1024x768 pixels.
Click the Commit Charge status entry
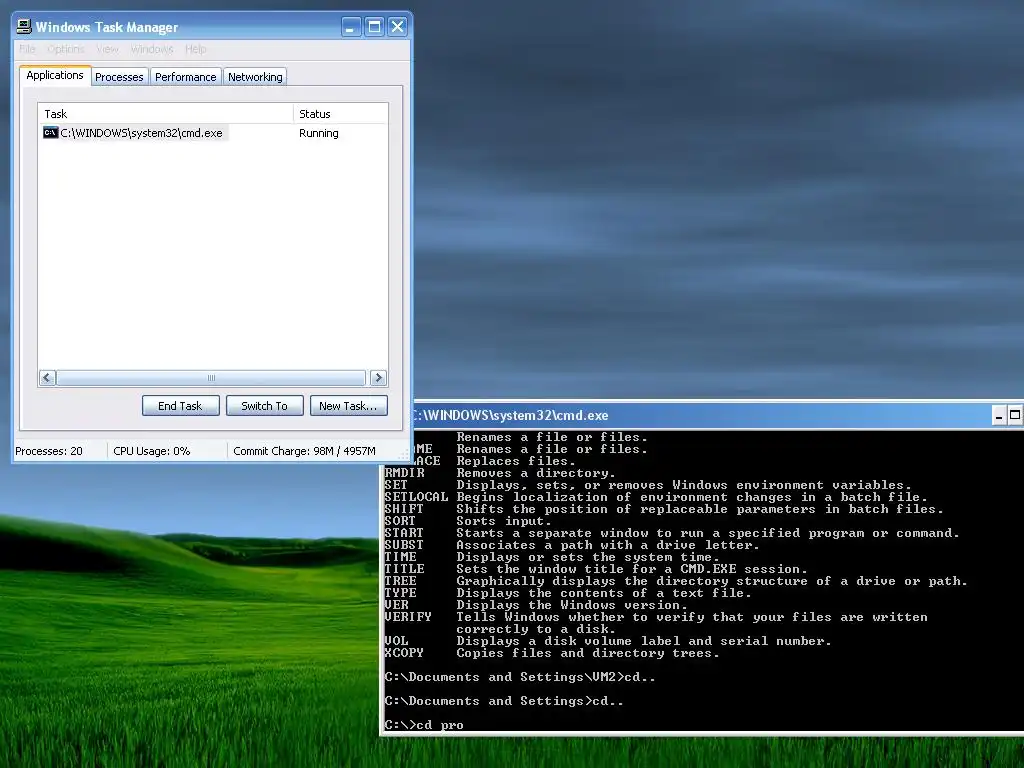click(304, 451)
